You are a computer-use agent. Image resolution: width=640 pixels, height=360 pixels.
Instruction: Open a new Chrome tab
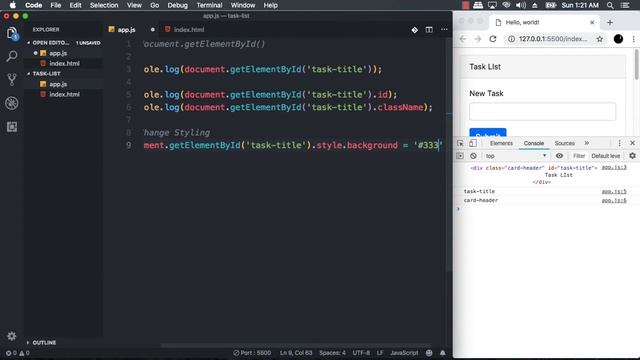(x=610, y=22)
